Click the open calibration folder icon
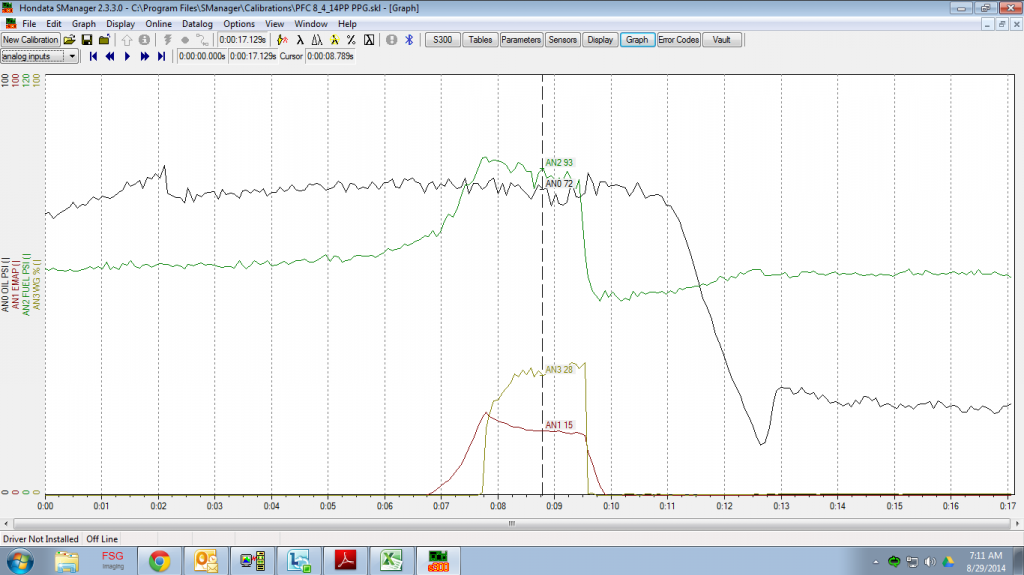The width and height of the screenshot is (1024, 575). (x=70, y=40)
